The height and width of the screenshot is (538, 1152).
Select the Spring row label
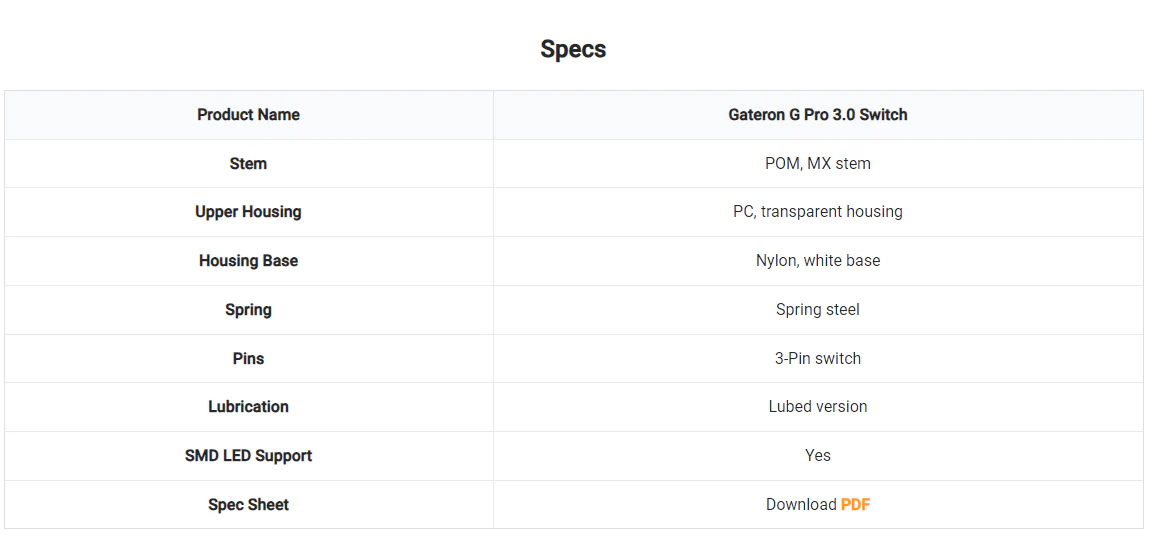point(248,310)
